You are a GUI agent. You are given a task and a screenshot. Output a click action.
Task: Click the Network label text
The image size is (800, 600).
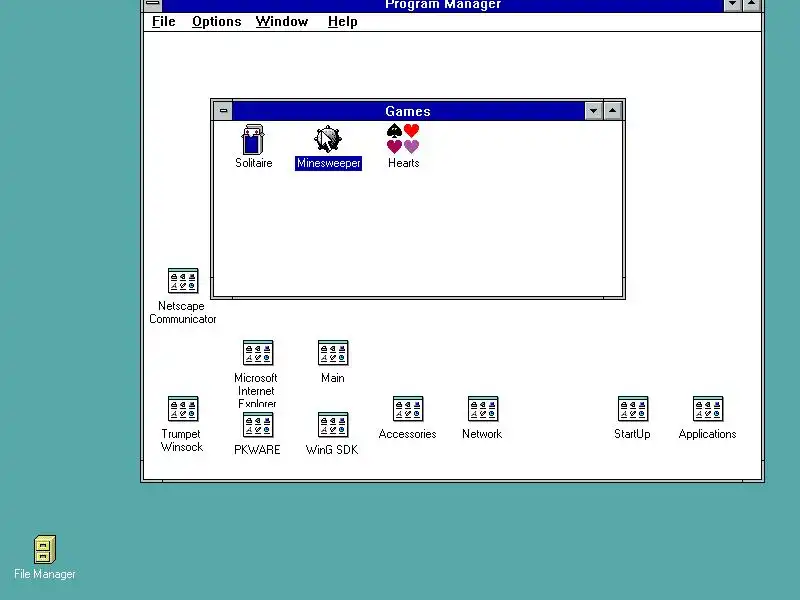tap(482, 434)
